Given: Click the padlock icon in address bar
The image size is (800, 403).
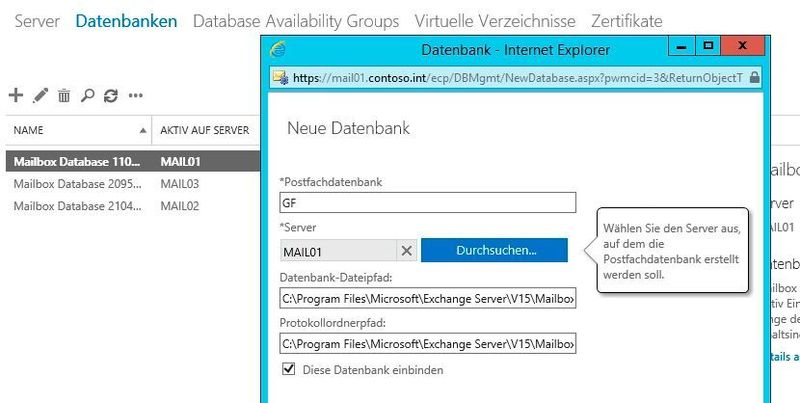Looking at the screenshot, I should click(755, 78).
